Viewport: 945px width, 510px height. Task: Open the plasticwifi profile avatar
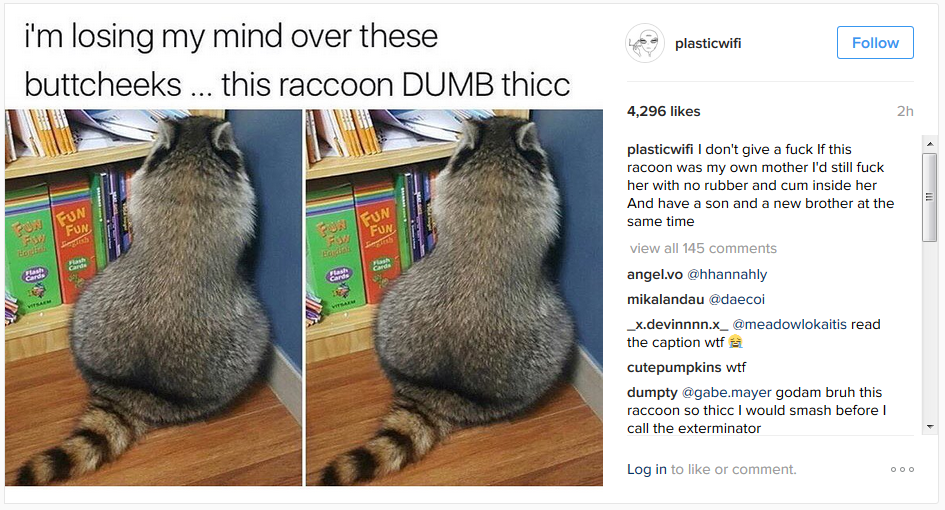(644, 43)
